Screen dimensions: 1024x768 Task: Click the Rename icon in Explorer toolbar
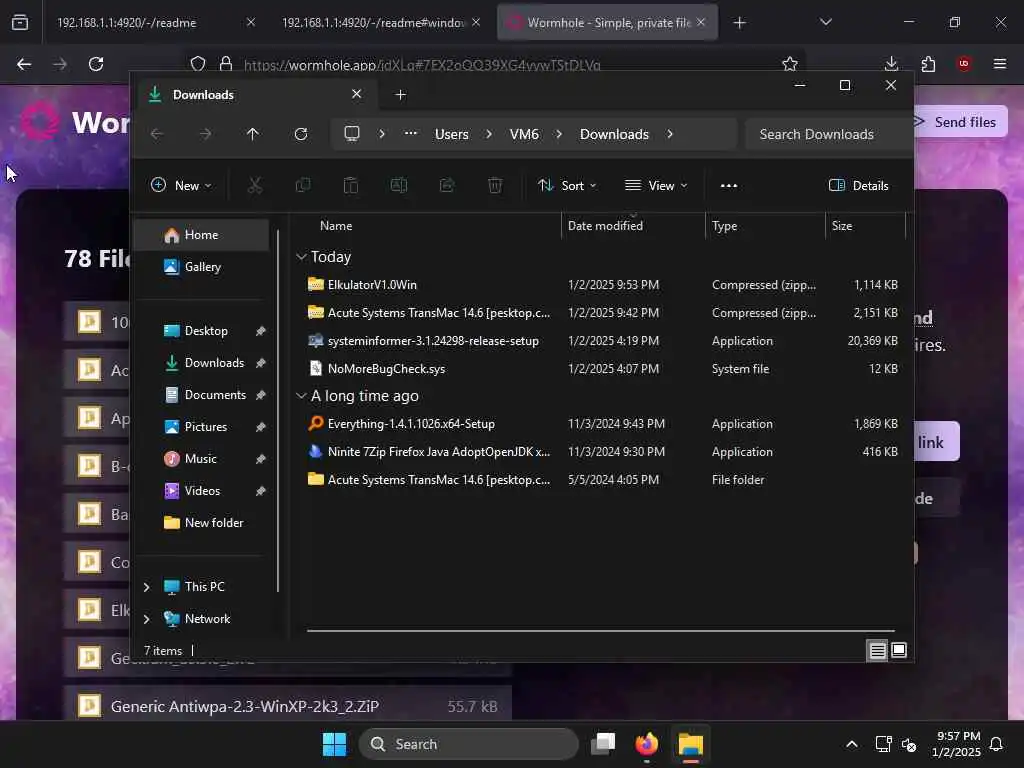(x=399, y=185)
